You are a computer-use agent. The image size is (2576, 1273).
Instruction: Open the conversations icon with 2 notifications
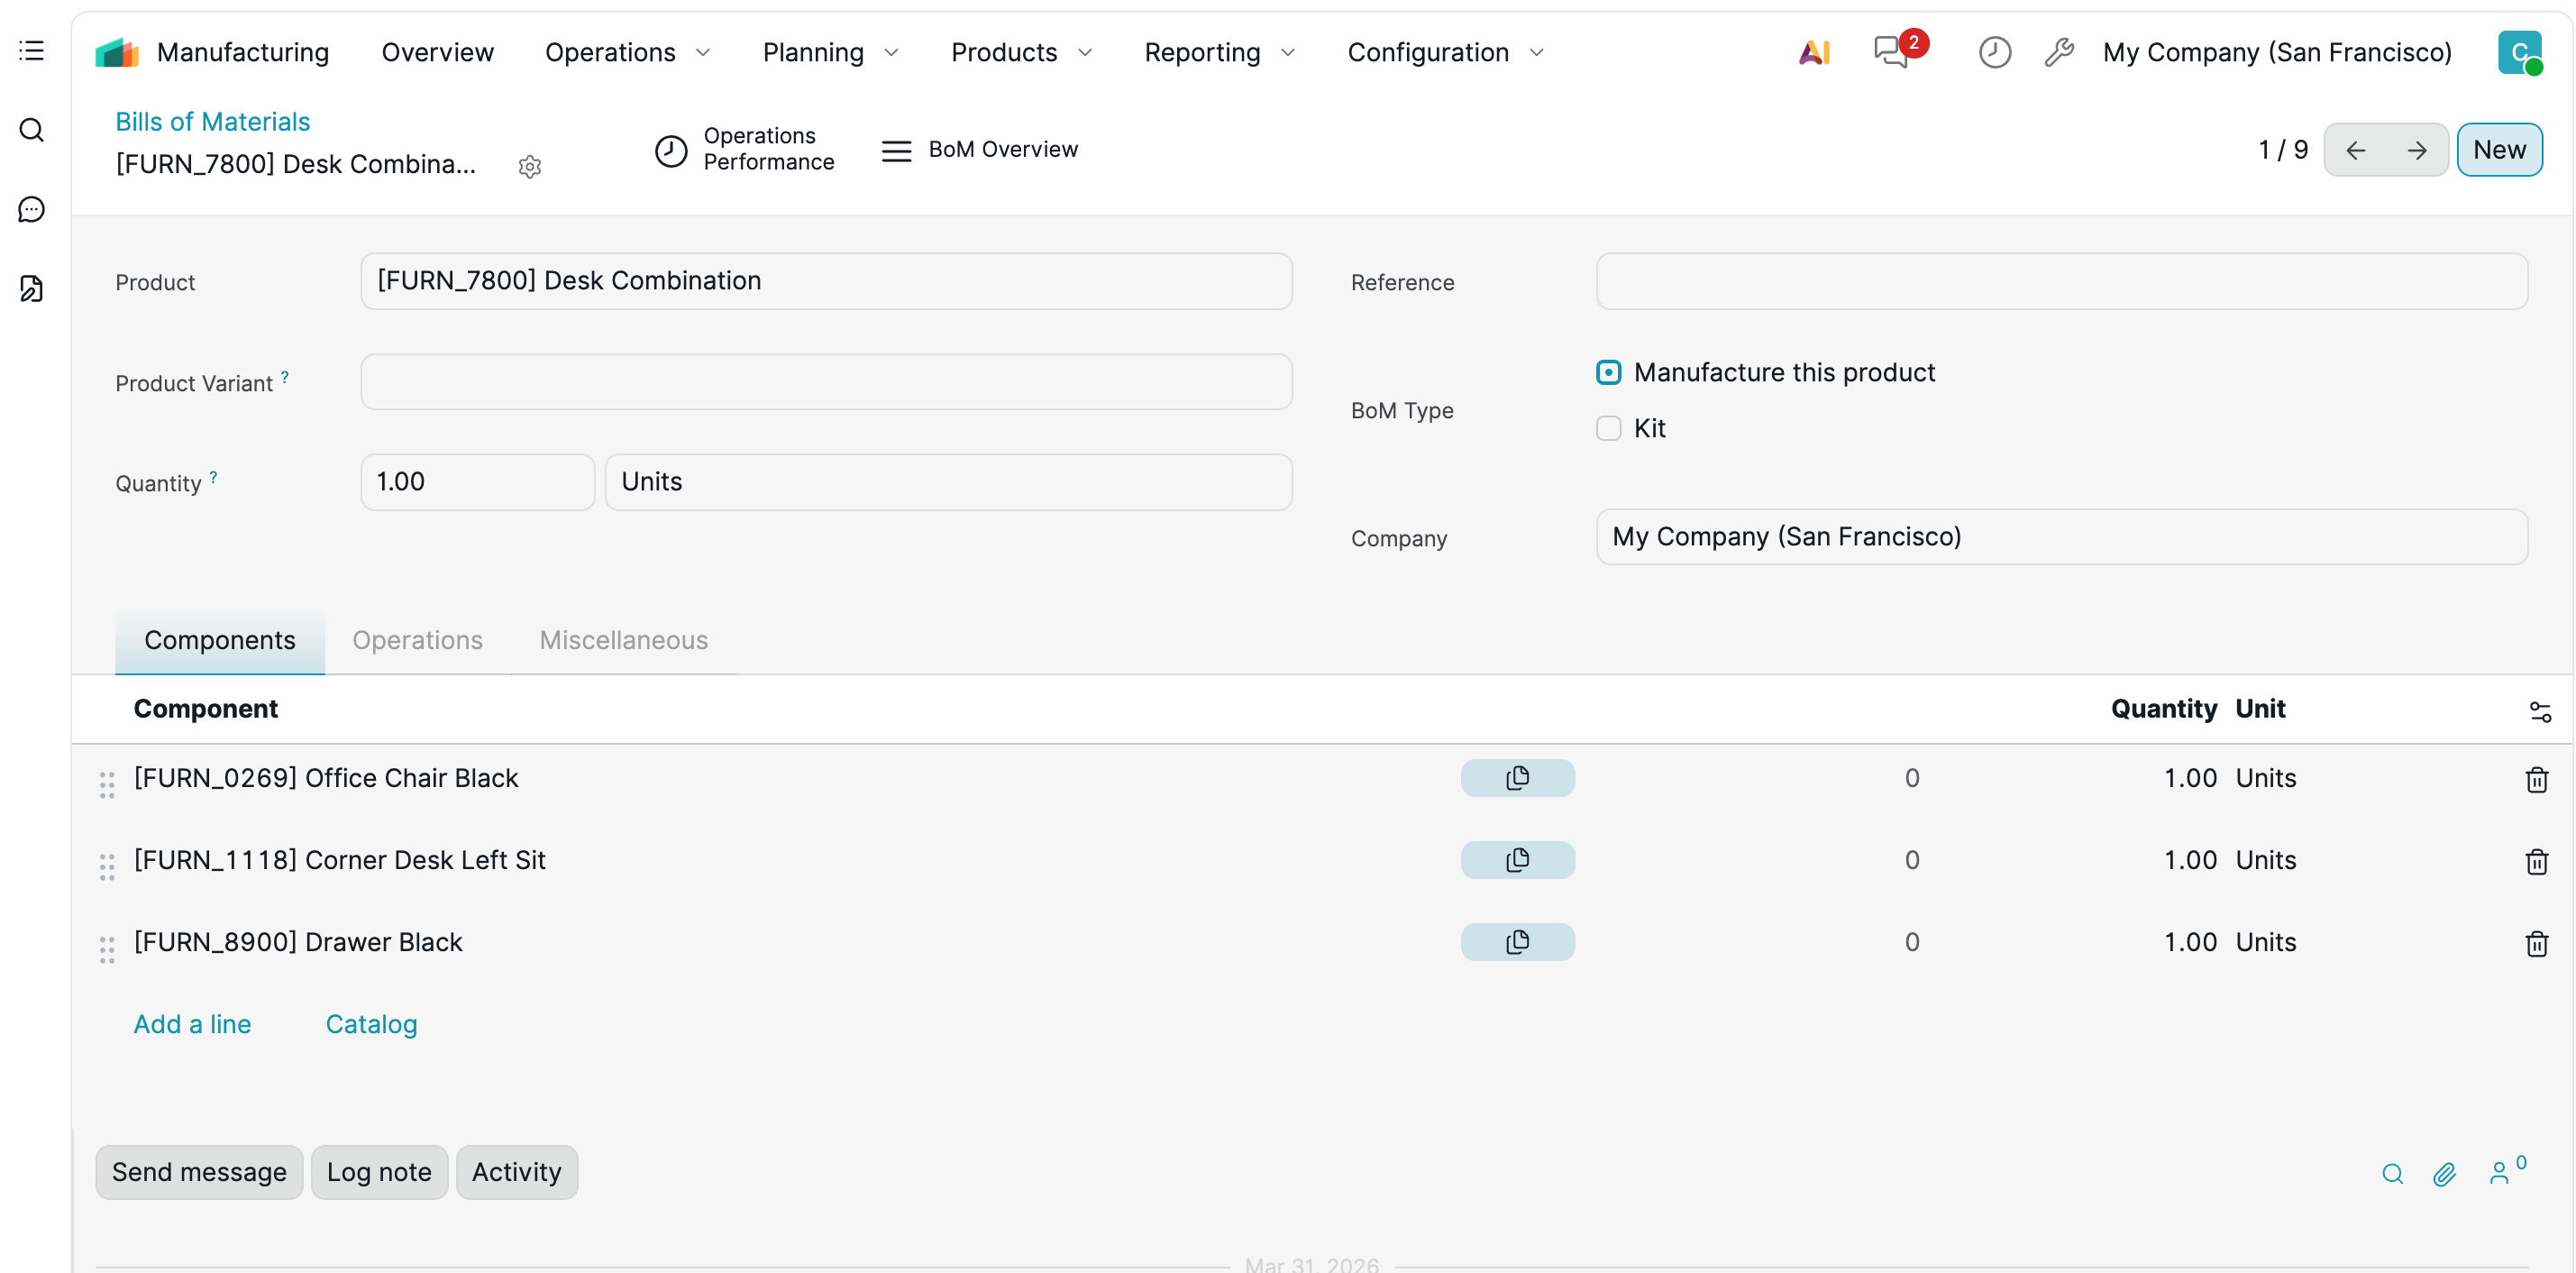(x=1891, y=52)
